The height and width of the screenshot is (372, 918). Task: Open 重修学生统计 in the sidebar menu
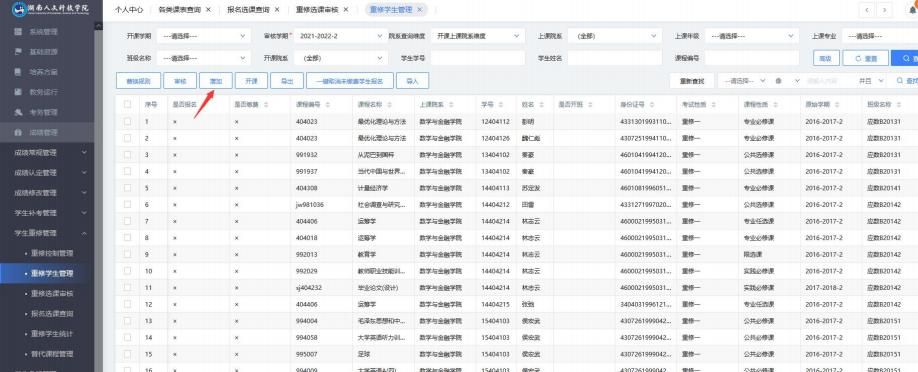point(52,334)
